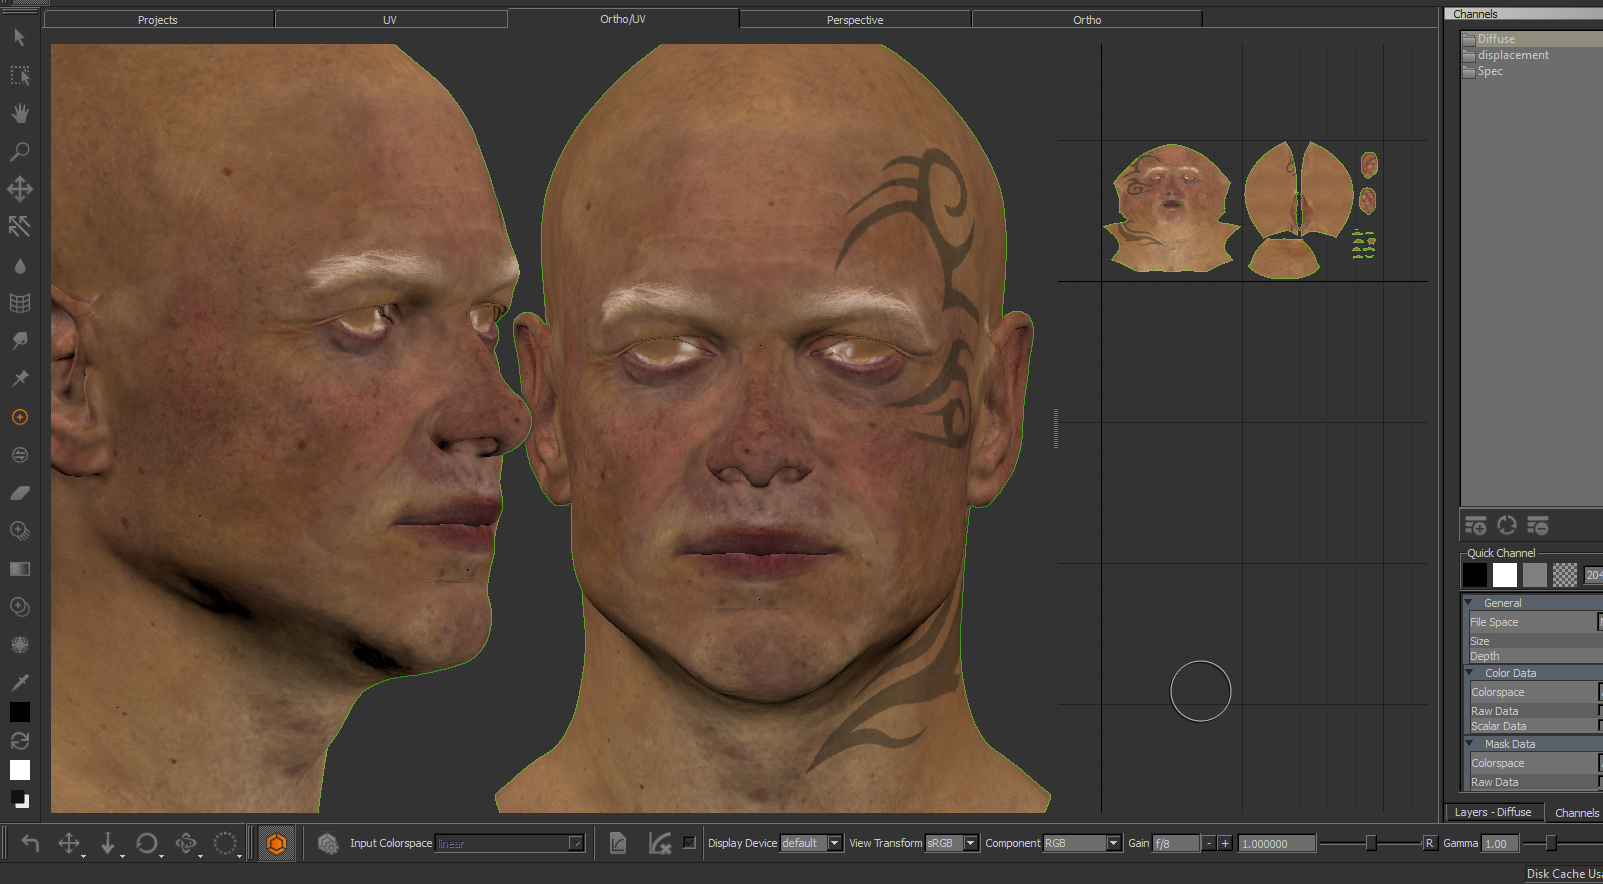The image size is (1603, 884).
Task: Choose the hand Pan tool
Action: [x=19, y=113]
